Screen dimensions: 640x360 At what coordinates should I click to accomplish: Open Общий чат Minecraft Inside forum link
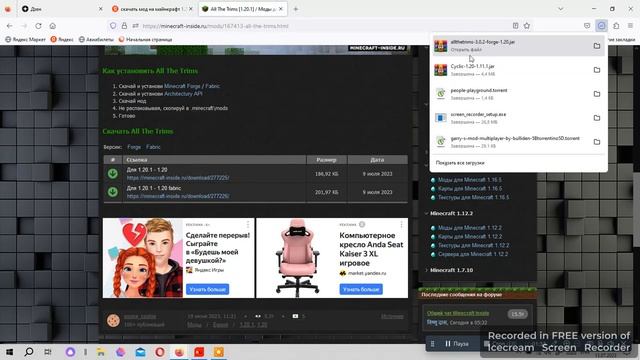pyautogui.click(x=458, y=313)
